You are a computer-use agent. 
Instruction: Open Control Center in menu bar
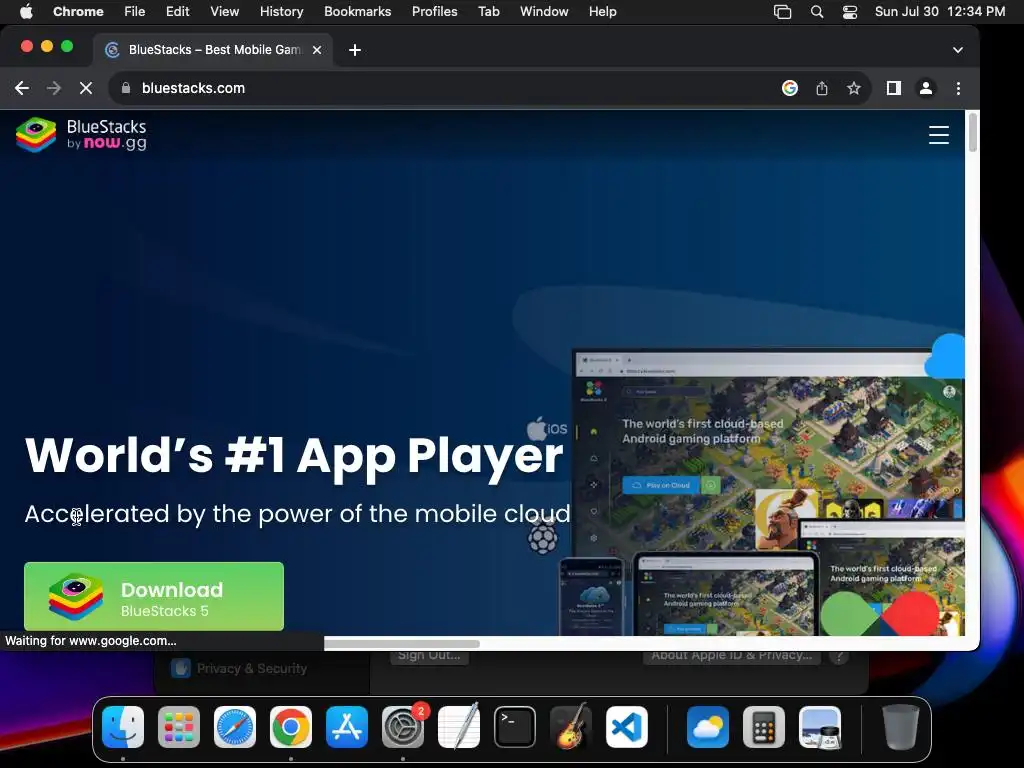coord(850,12)
